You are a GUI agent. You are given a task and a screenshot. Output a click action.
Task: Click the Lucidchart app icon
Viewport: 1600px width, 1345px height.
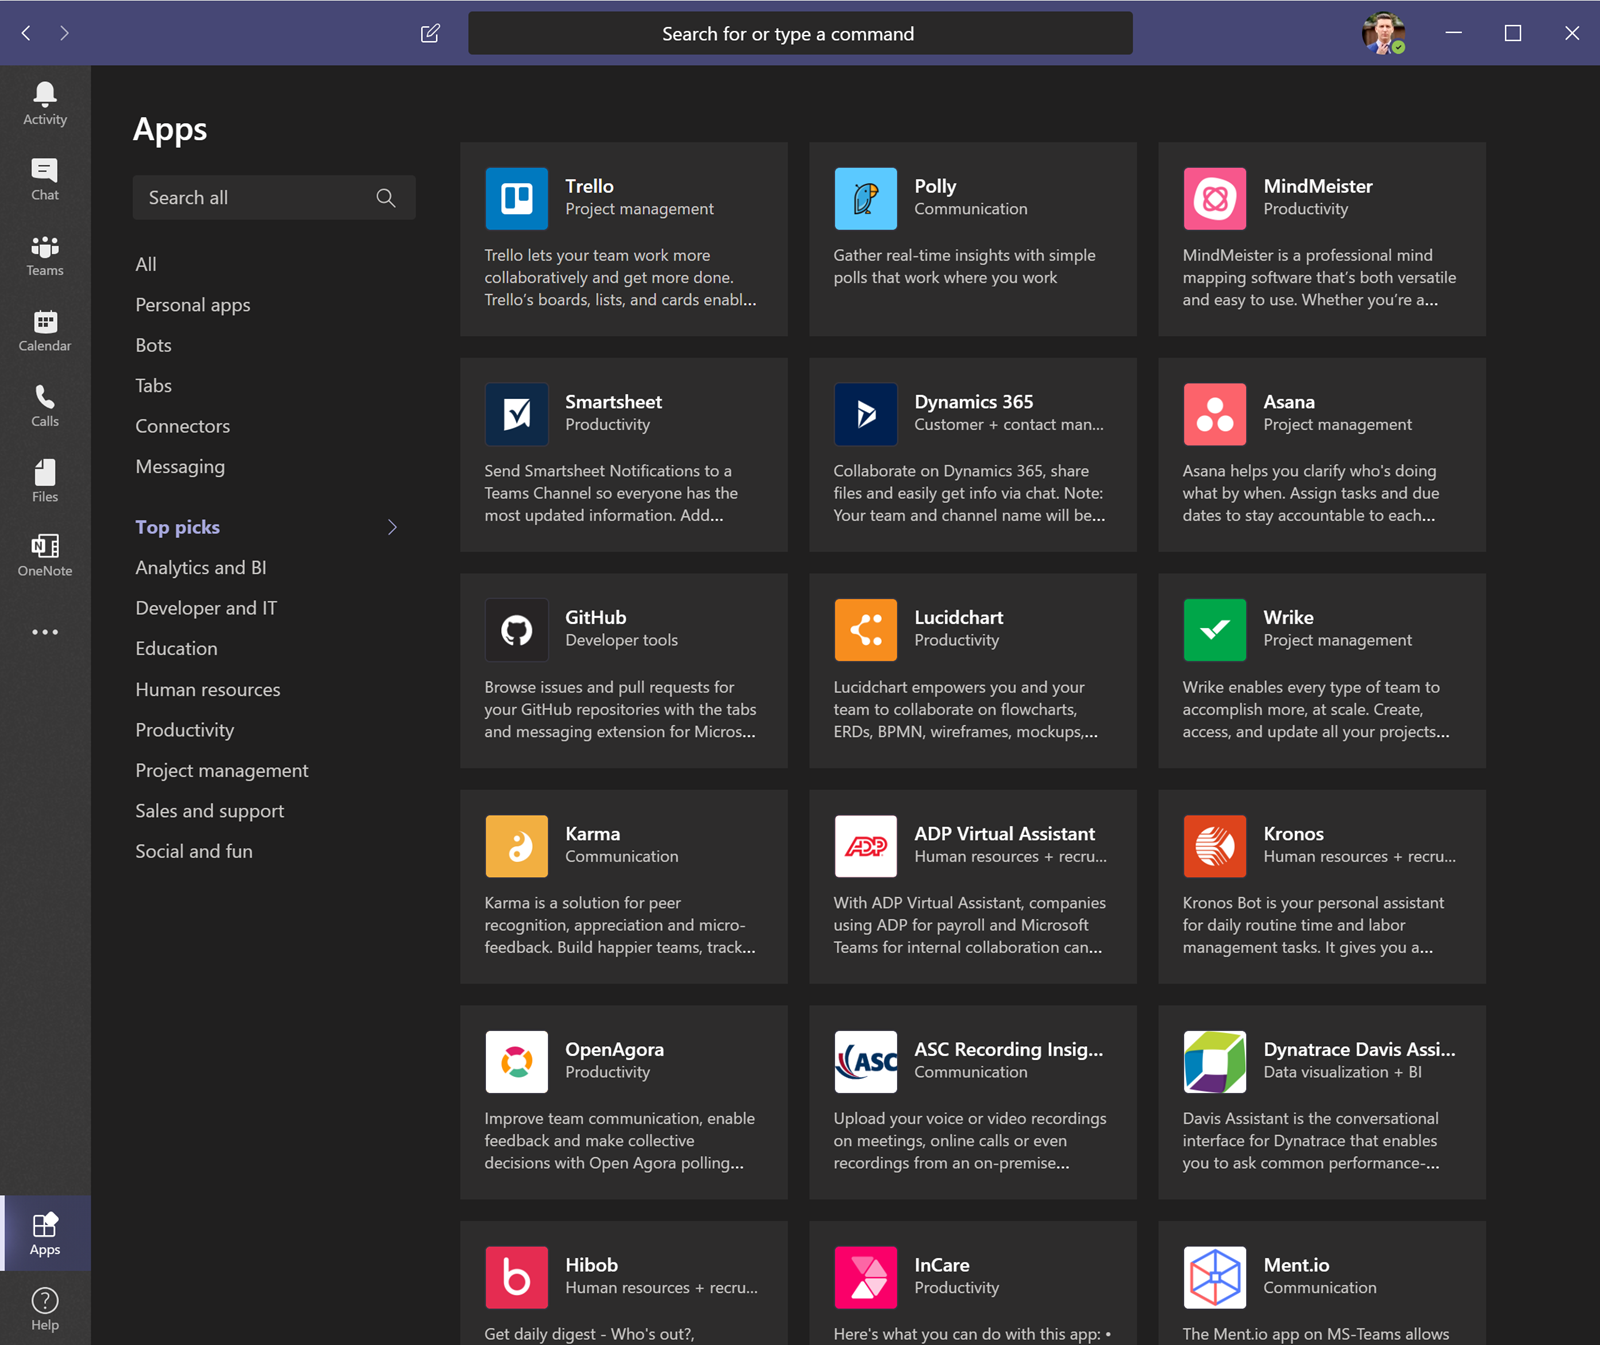[866, 630]
